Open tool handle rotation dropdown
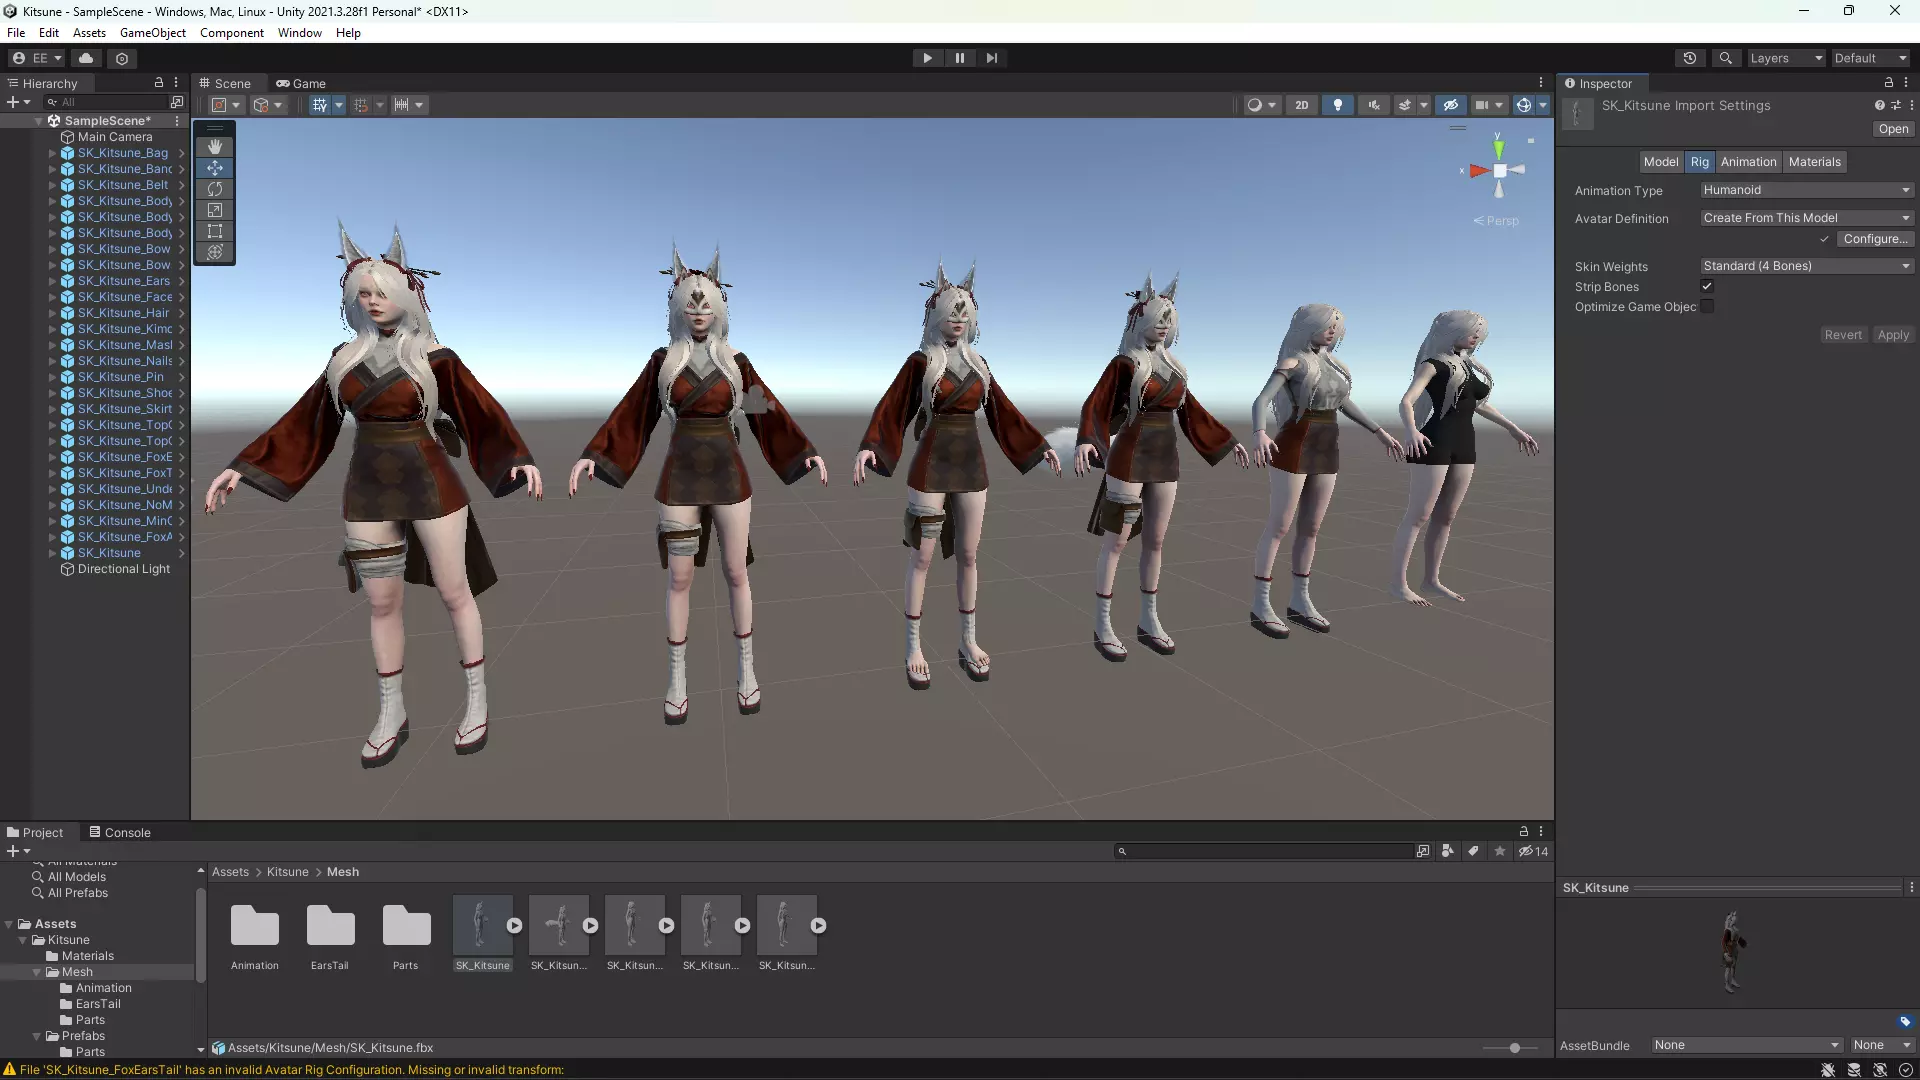This screenshot has height=1080, width=1920. point(268,105)
